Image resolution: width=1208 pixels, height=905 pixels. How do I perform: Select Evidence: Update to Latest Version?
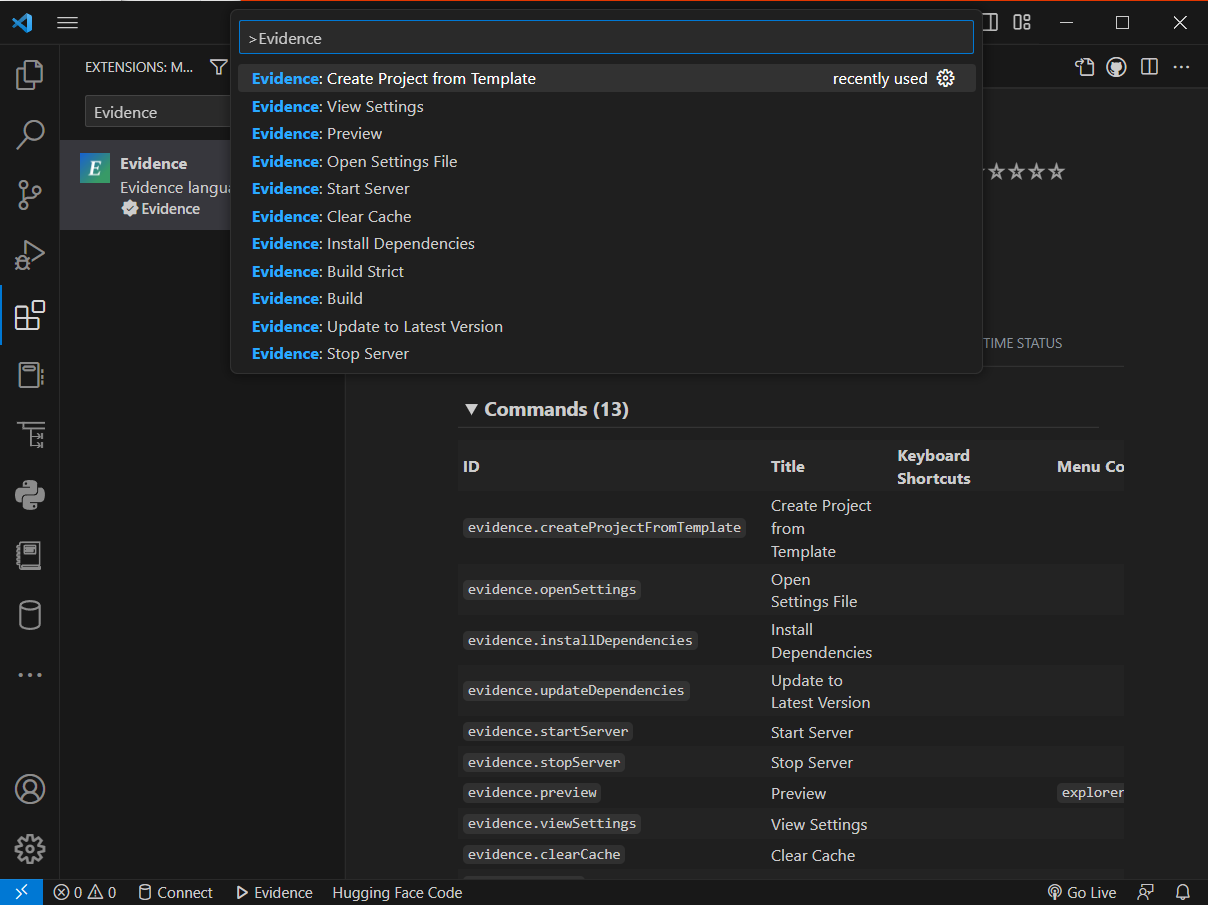(x=606, y=326)
